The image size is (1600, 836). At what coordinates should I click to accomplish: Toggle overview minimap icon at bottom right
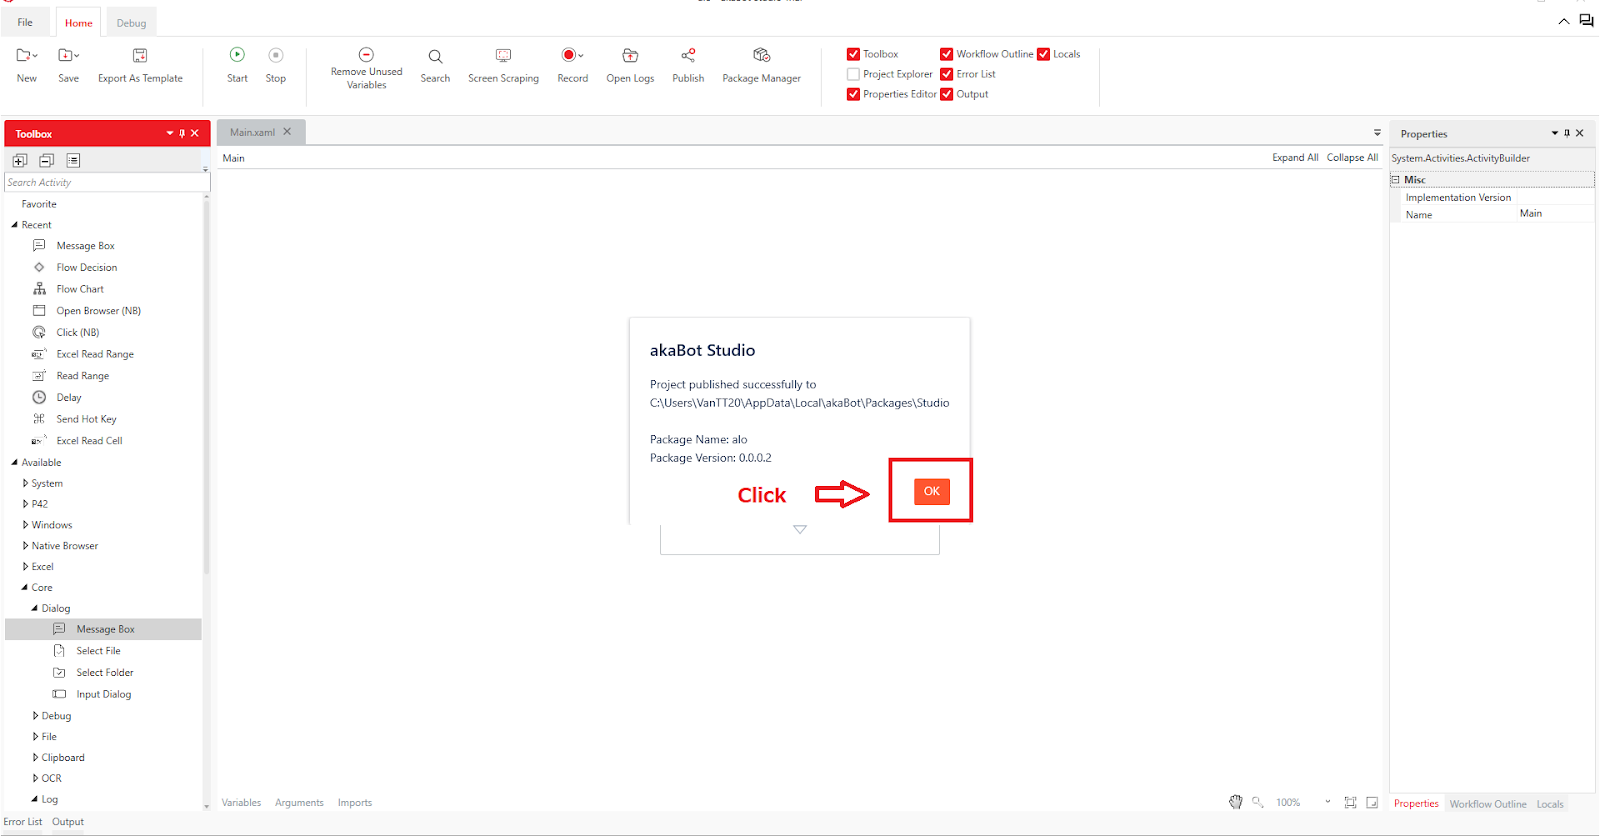(1372, 802)
